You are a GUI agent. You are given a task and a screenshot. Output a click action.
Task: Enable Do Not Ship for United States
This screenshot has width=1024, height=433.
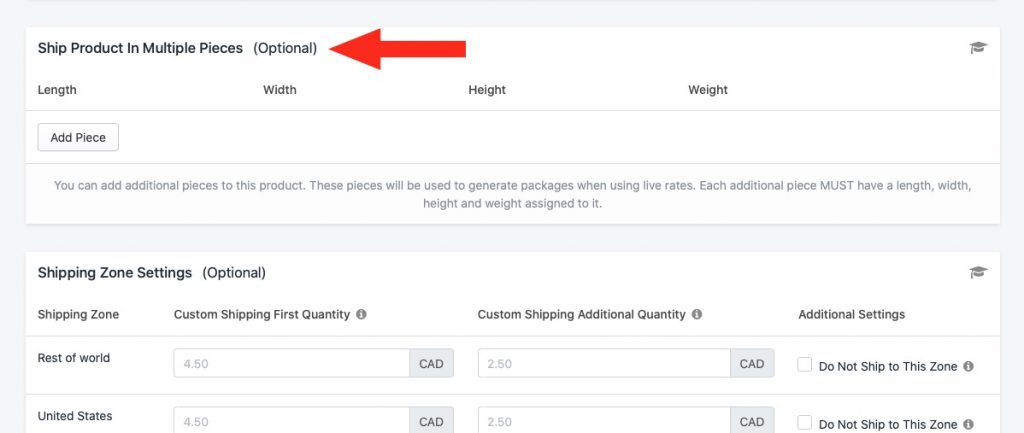coord(805,423)
